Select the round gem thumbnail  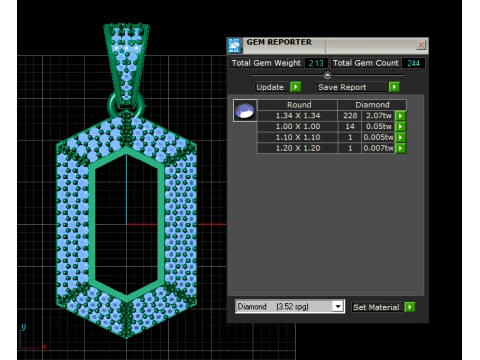pyautogui.click(x=245, y=111)
